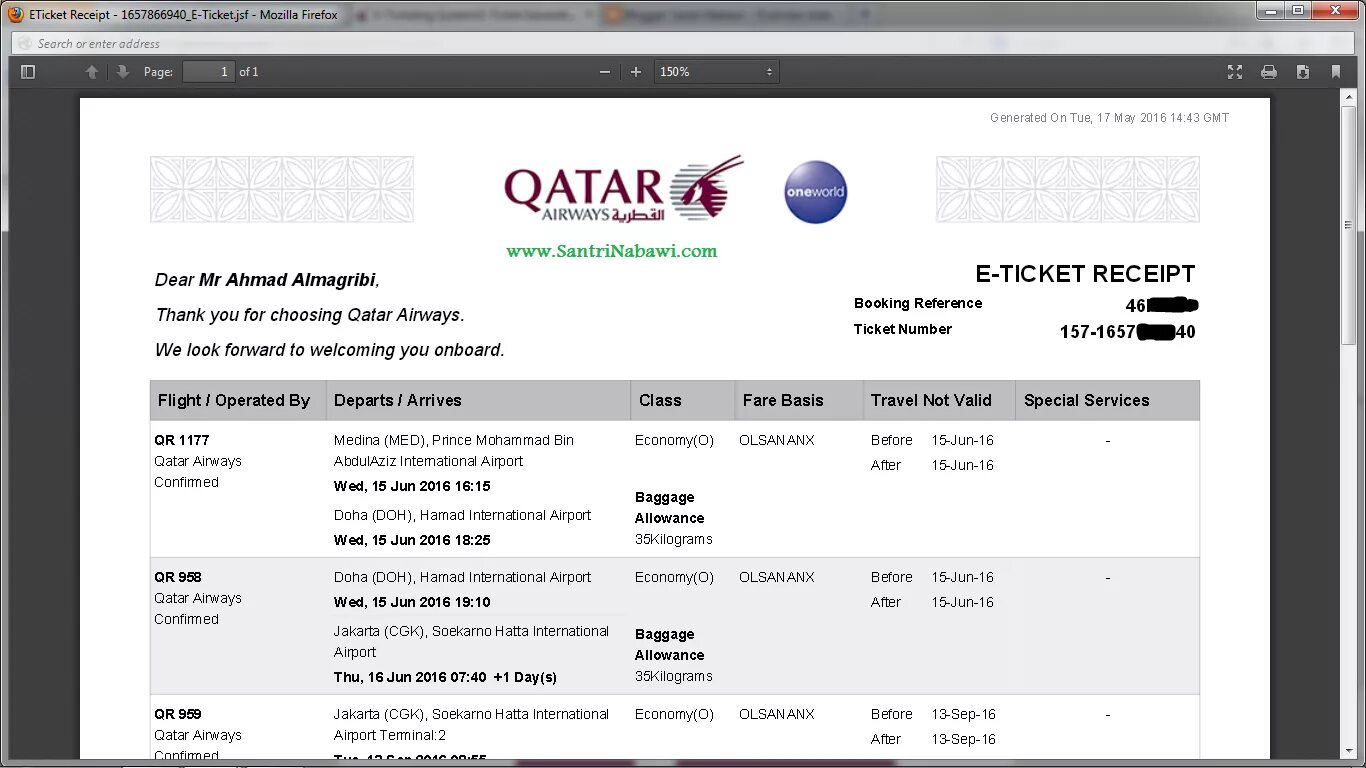Click fare basis 'OLSANANX' in QR 959 row

click(777, 714)
